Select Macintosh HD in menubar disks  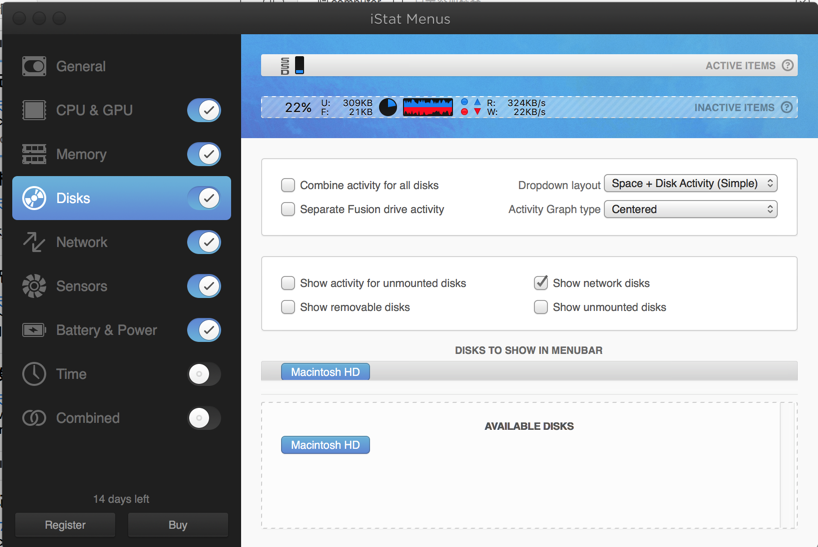point(326,372)
